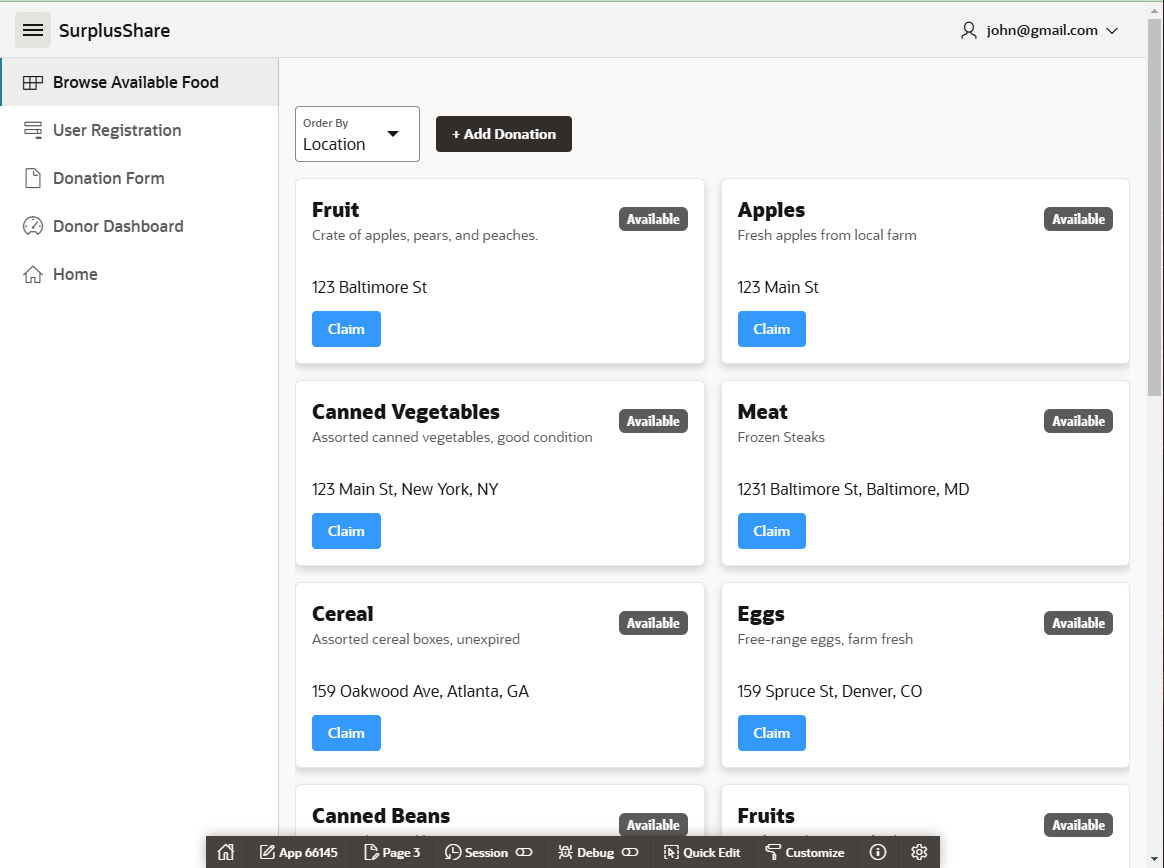This screenshot has width=1164, height=868.
Task: Click 1231 Baltimore St, Baltimore, MD address
Action: coord(853,489)
